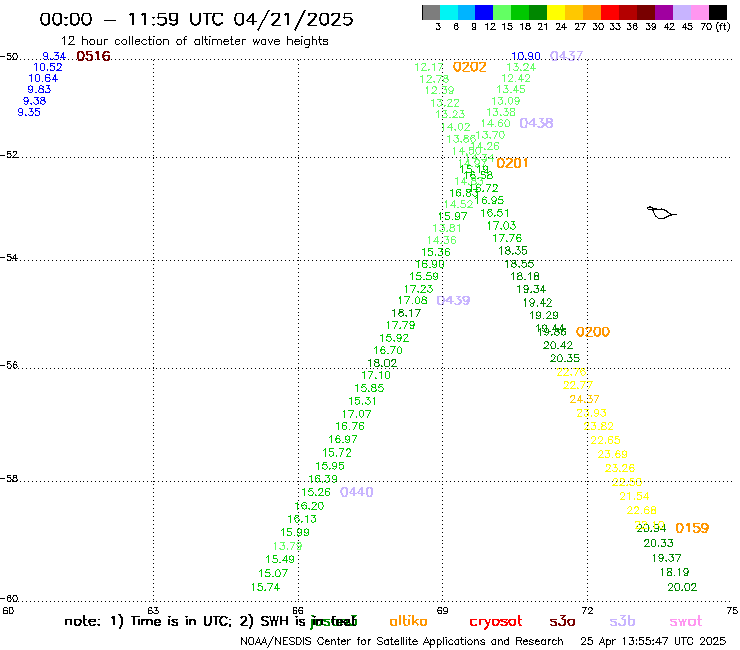Click the s3a time label 0516
This screenshot has height=650, width=740.
[x=93, y=56]
